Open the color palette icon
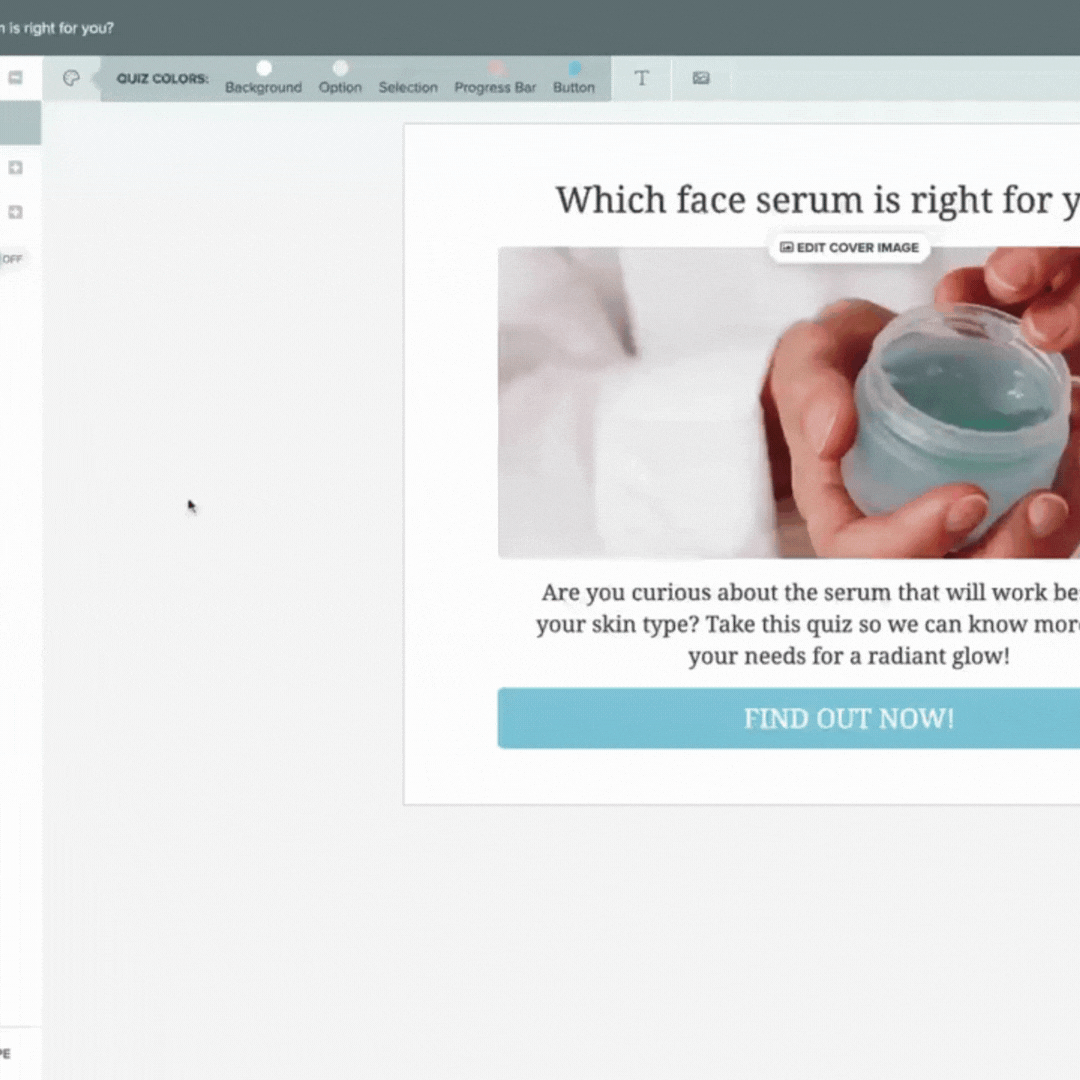 (x=71, y=79)
